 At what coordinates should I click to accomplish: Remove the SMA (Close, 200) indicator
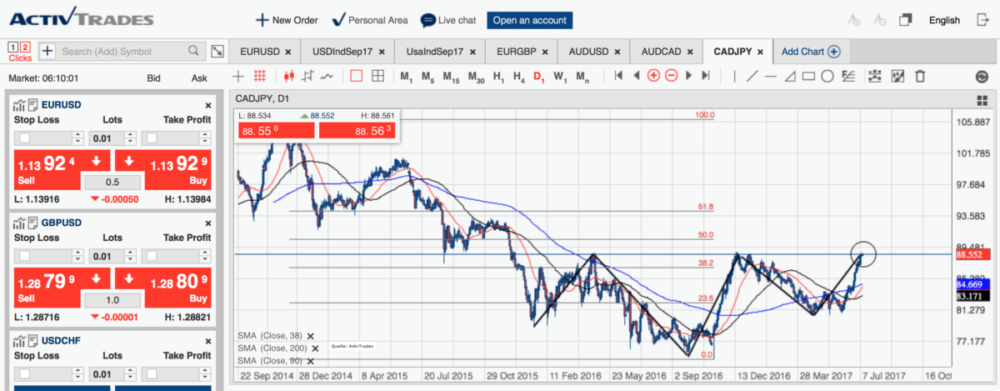coord(314,348)
